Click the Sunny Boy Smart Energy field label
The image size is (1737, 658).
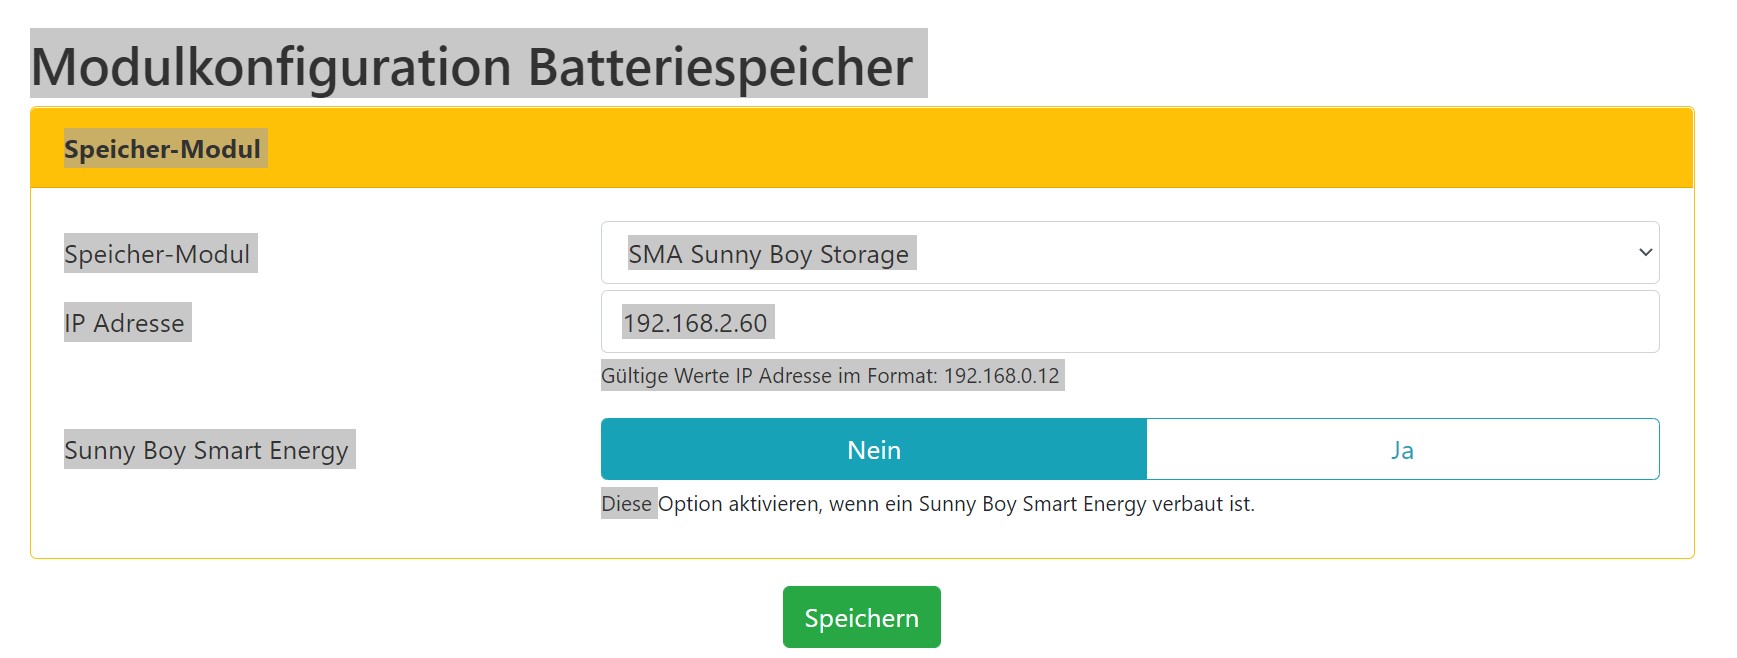206,450
